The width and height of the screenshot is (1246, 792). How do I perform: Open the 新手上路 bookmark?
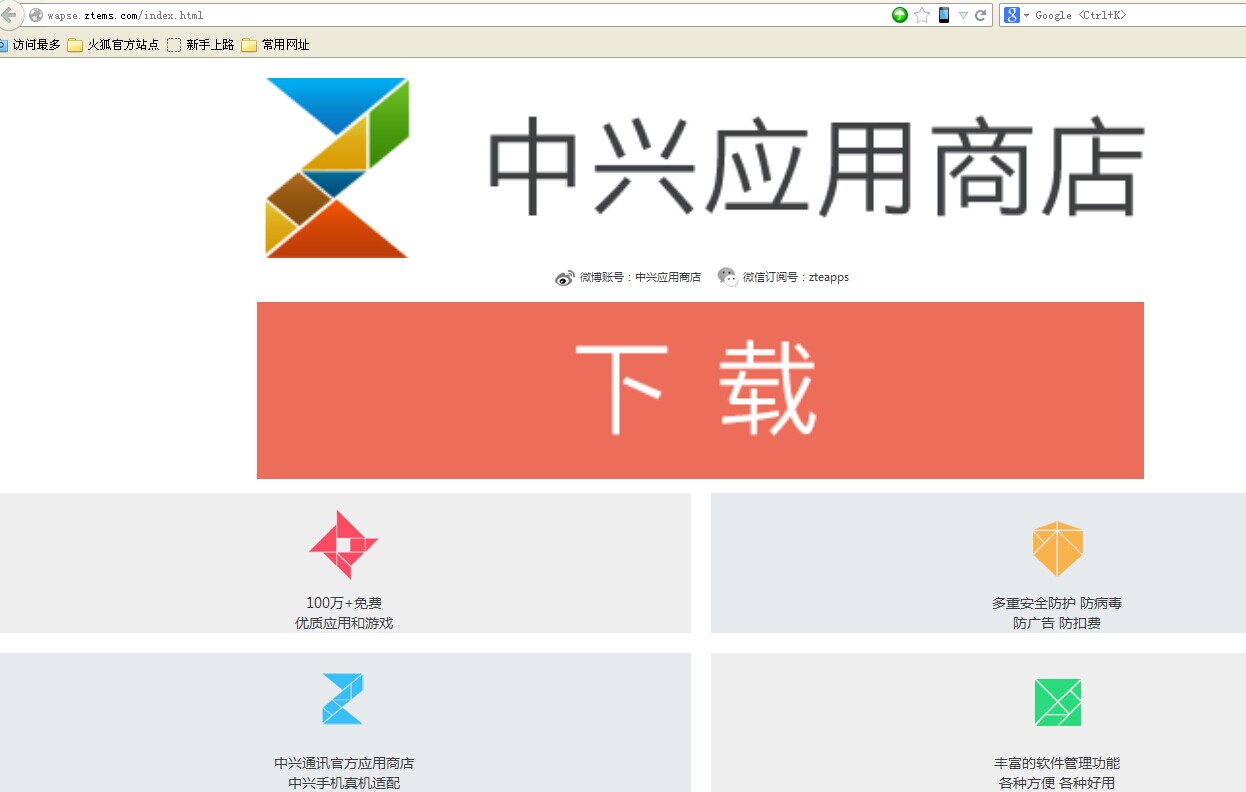[200, 45]
